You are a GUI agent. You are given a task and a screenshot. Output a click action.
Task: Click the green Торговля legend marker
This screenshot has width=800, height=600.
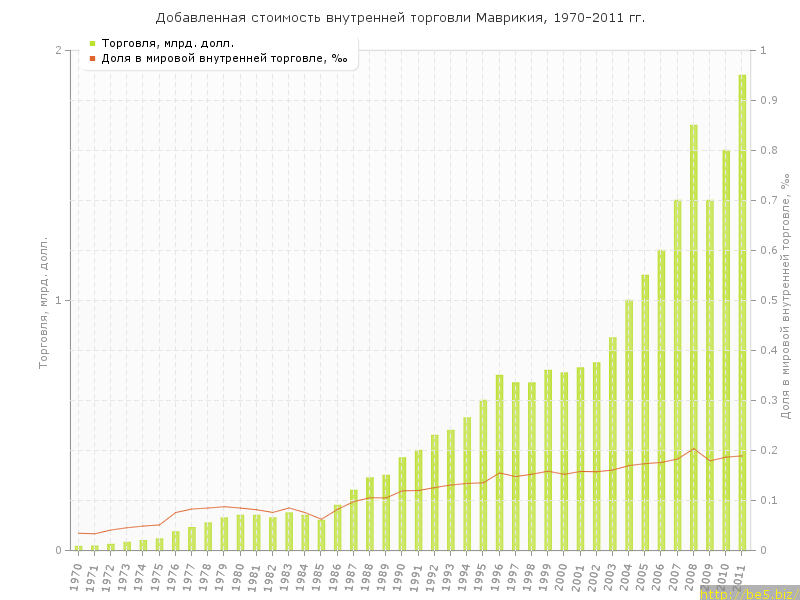pyautogui.click(x=92, y=43)
